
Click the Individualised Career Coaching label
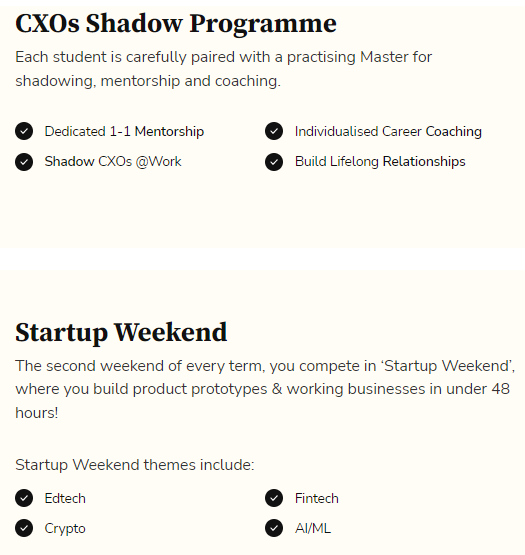[388, 131]
